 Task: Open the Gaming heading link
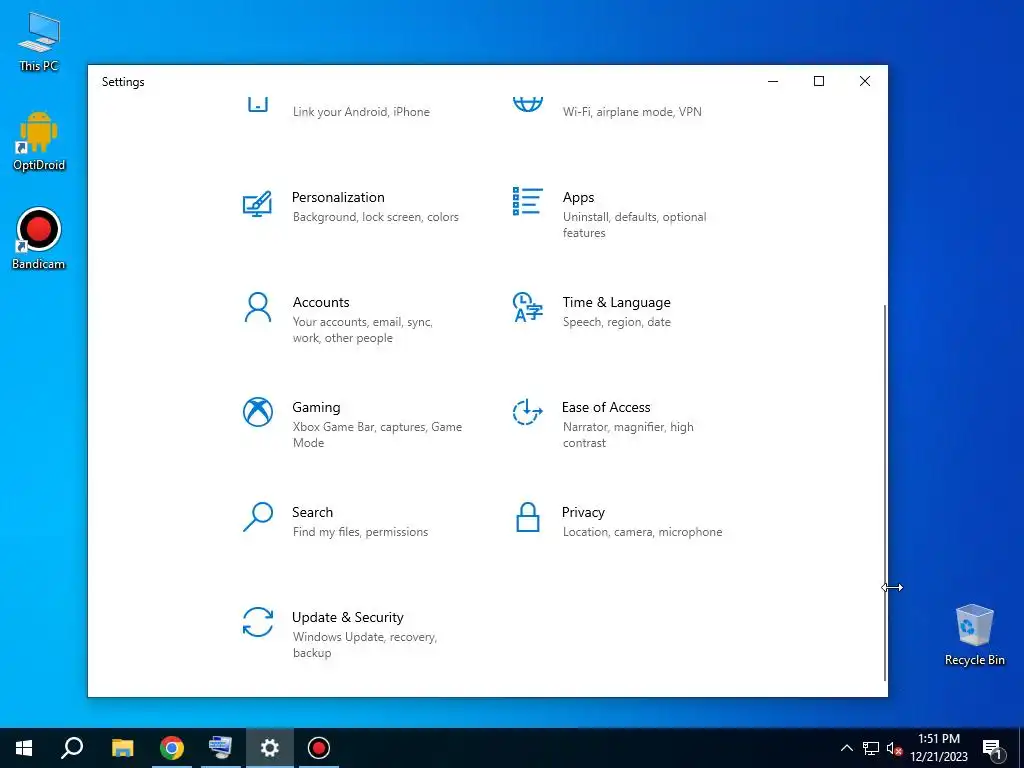tap(316, 408)
